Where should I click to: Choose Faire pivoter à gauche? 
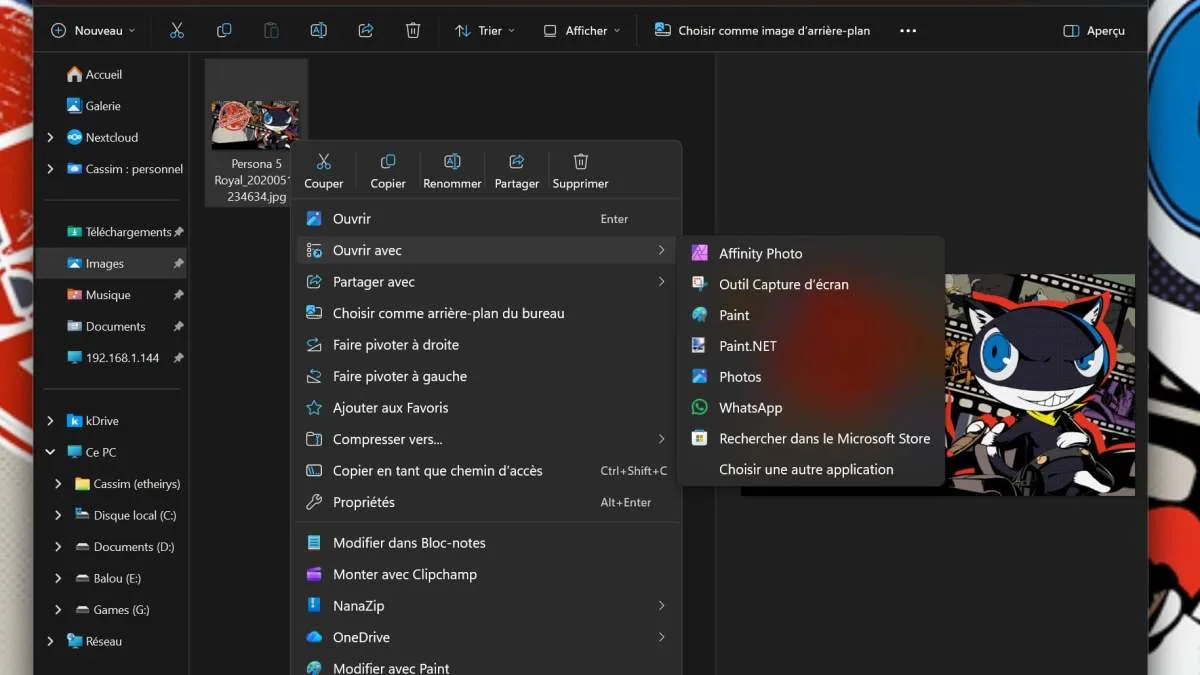point(486,376)
